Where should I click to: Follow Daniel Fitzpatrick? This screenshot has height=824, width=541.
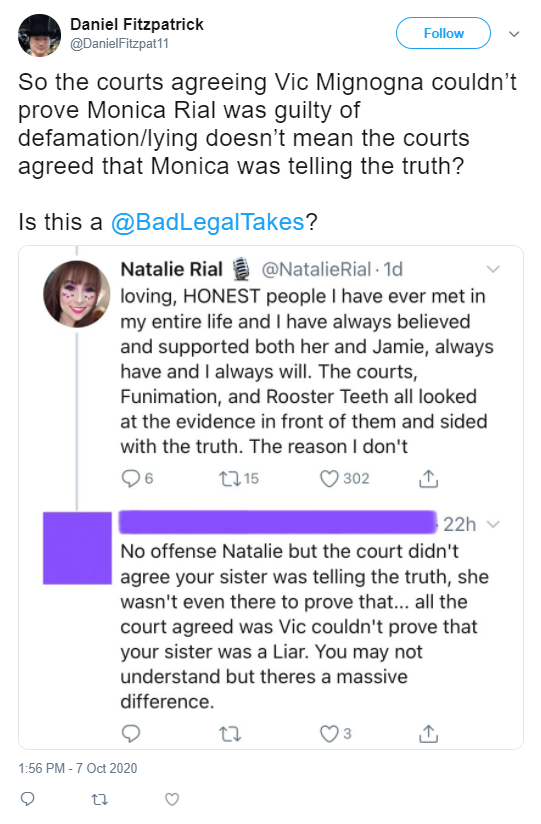(443, 33)
